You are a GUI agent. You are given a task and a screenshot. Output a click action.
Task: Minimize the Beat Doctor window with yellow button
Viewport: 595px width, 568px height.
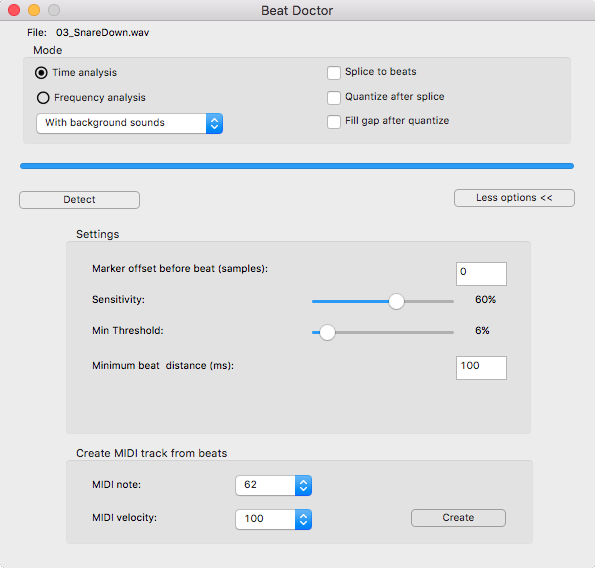point(34,10)
